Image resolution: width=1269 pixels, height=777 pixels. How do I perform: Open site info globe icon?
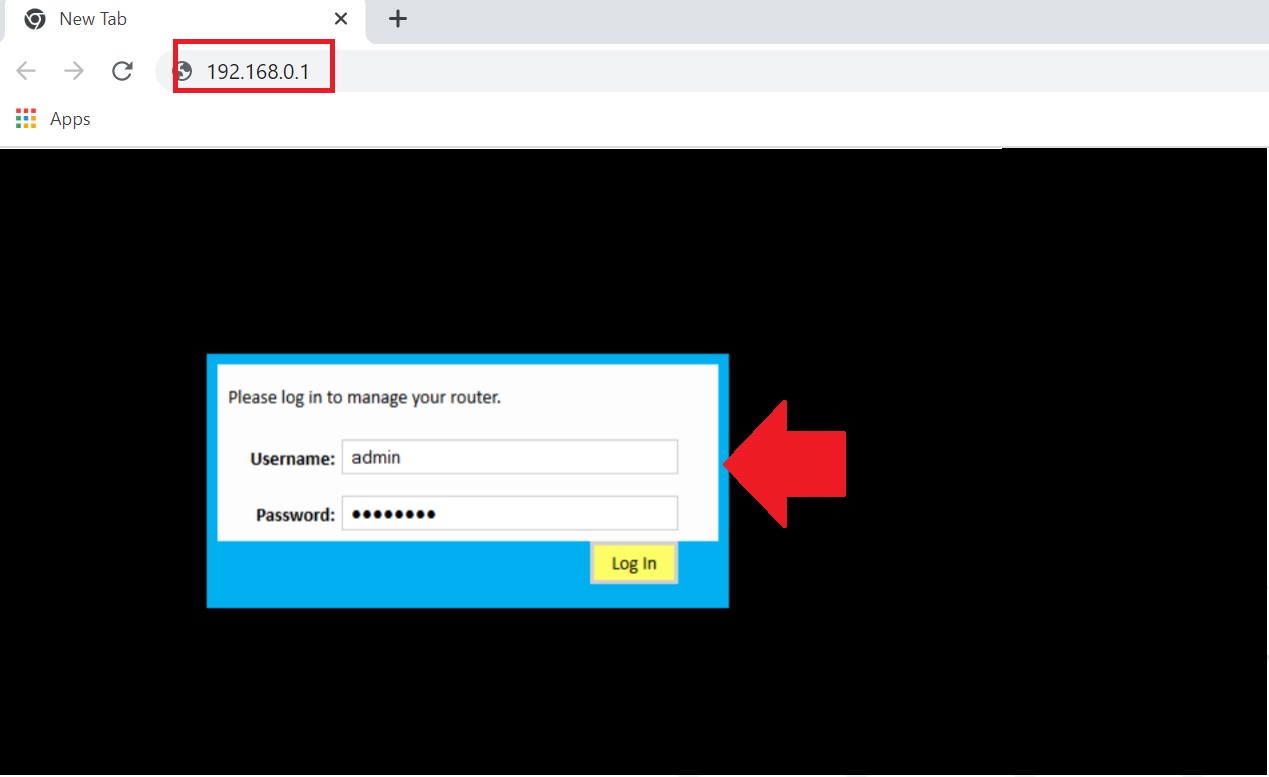(183, 71)
